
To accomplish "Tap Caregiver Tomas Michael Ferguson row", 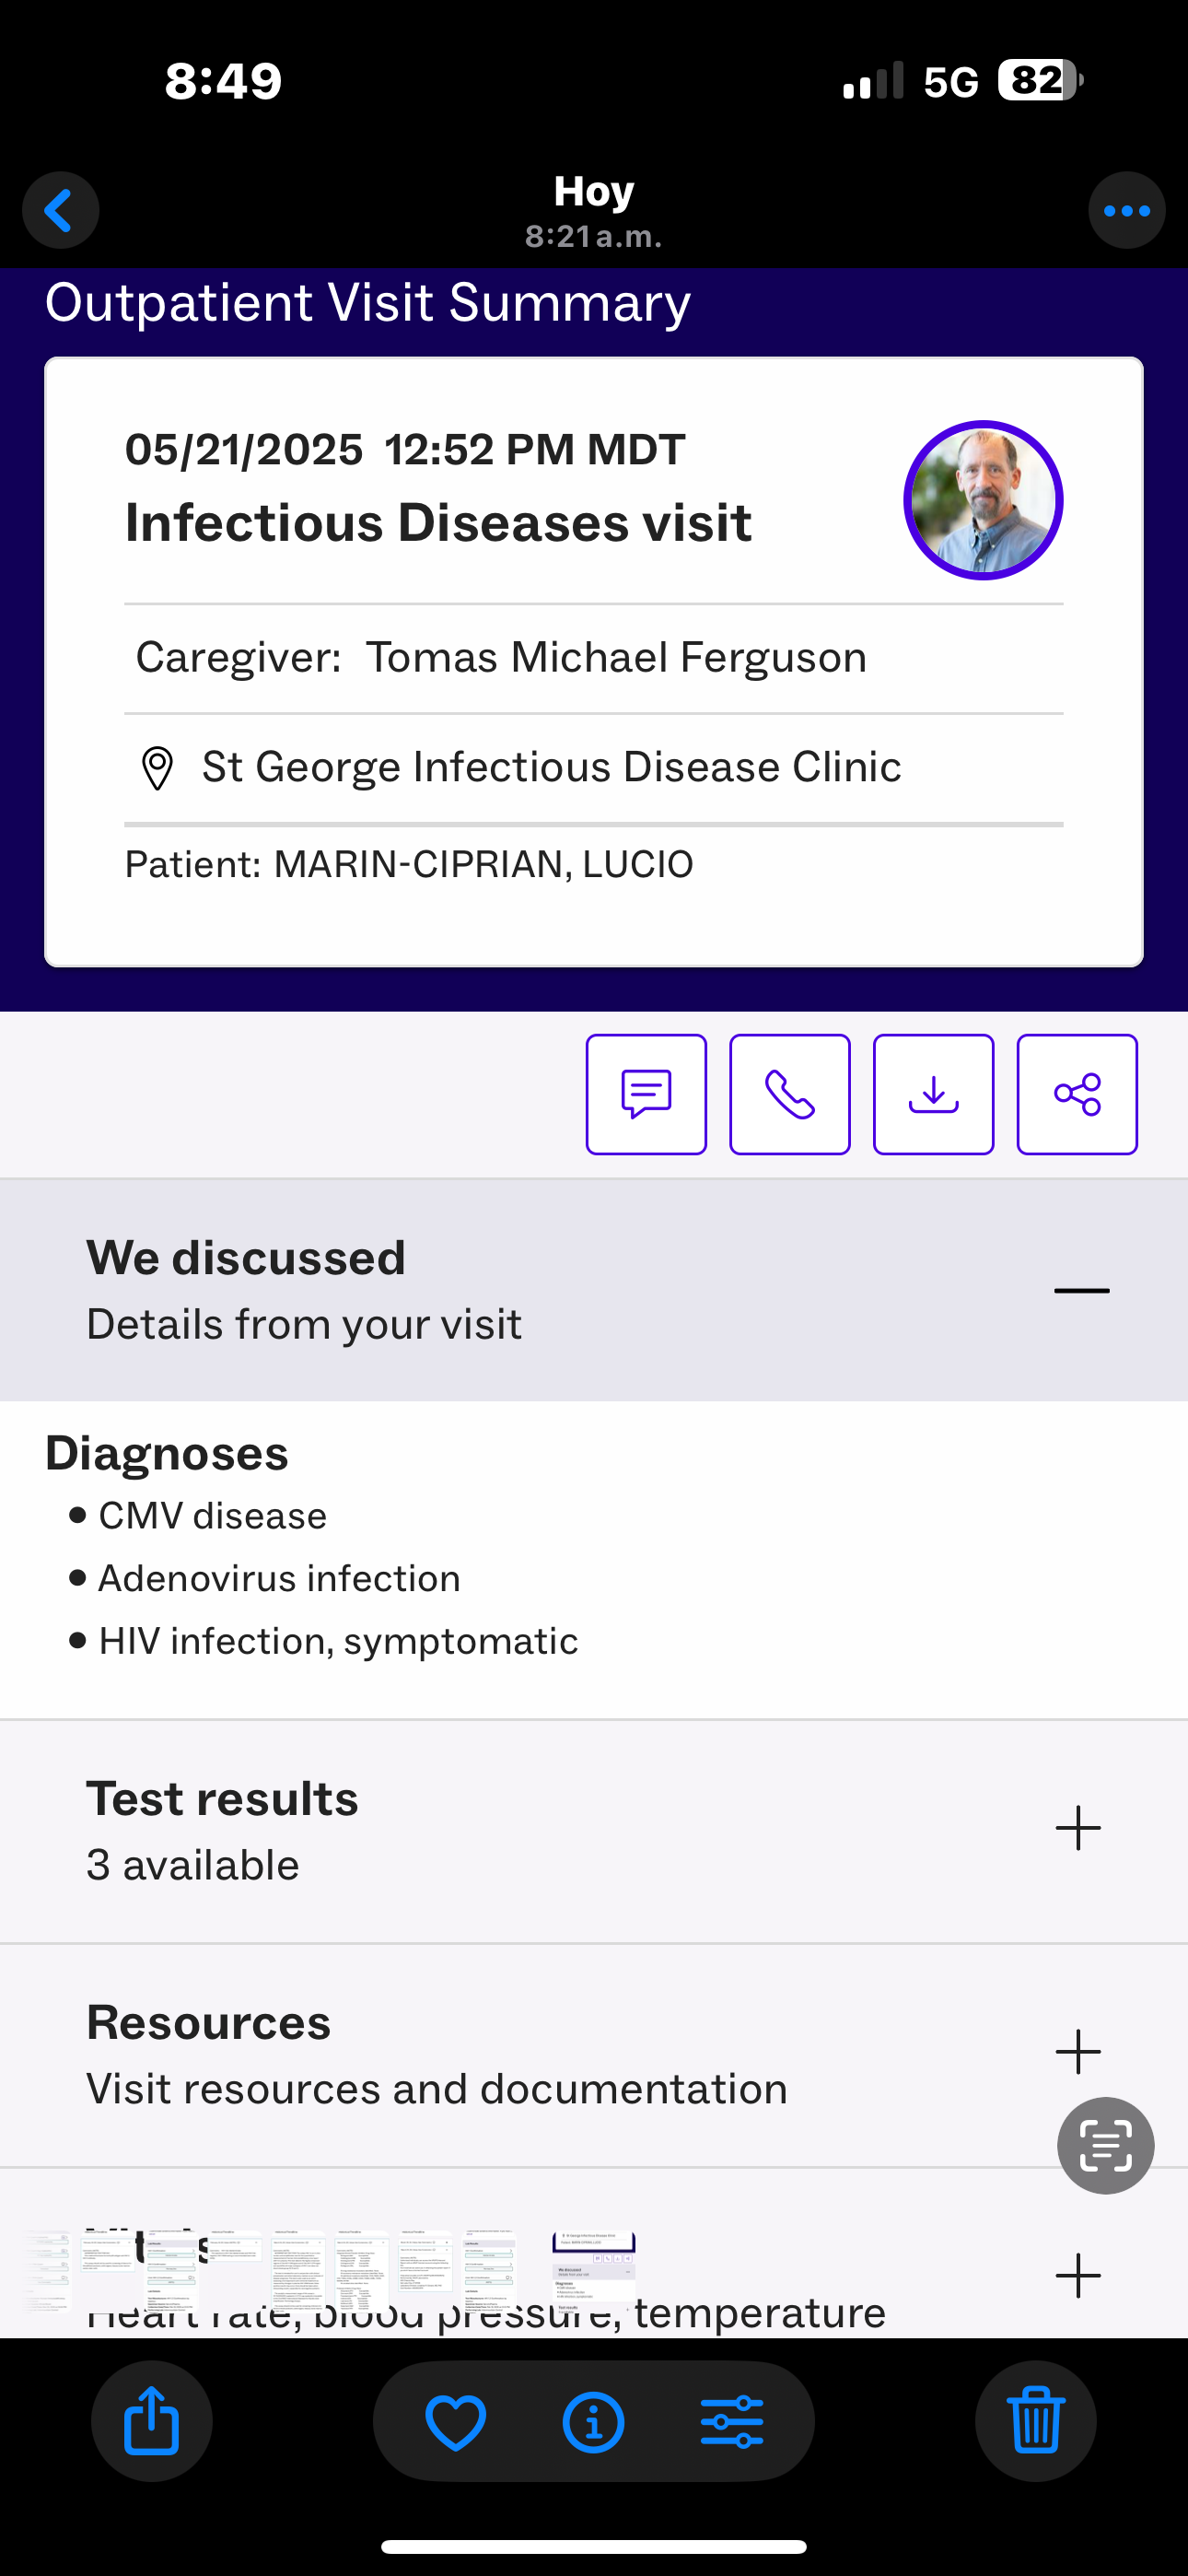I will coord(500,657).
